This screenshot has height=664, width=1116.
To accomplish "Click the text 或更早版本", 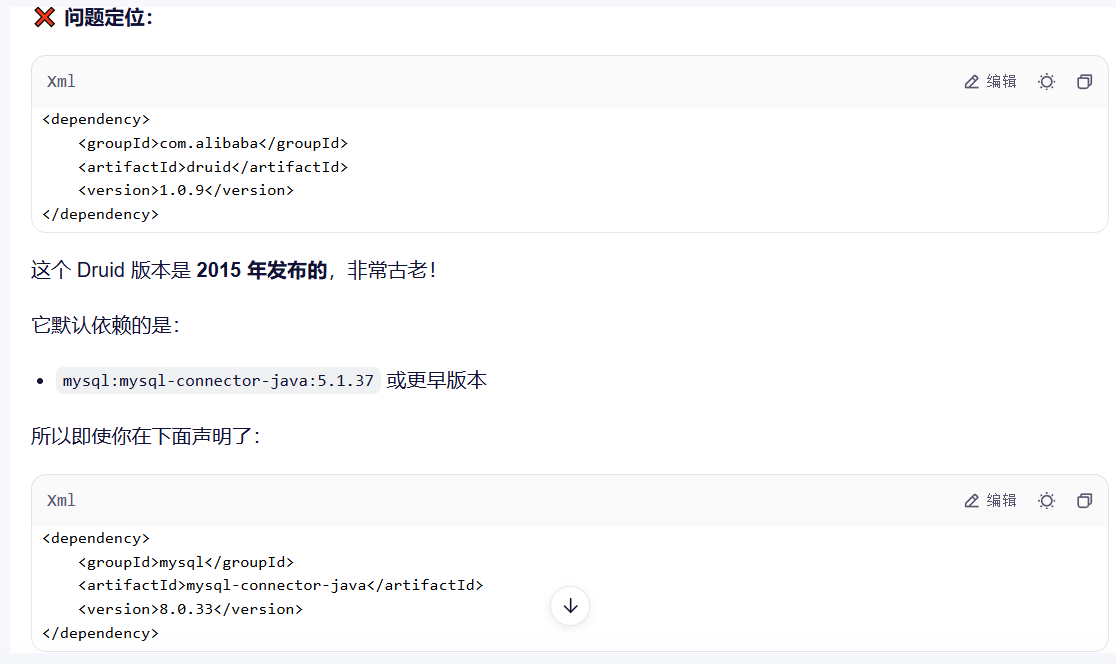I will (436, 381).
